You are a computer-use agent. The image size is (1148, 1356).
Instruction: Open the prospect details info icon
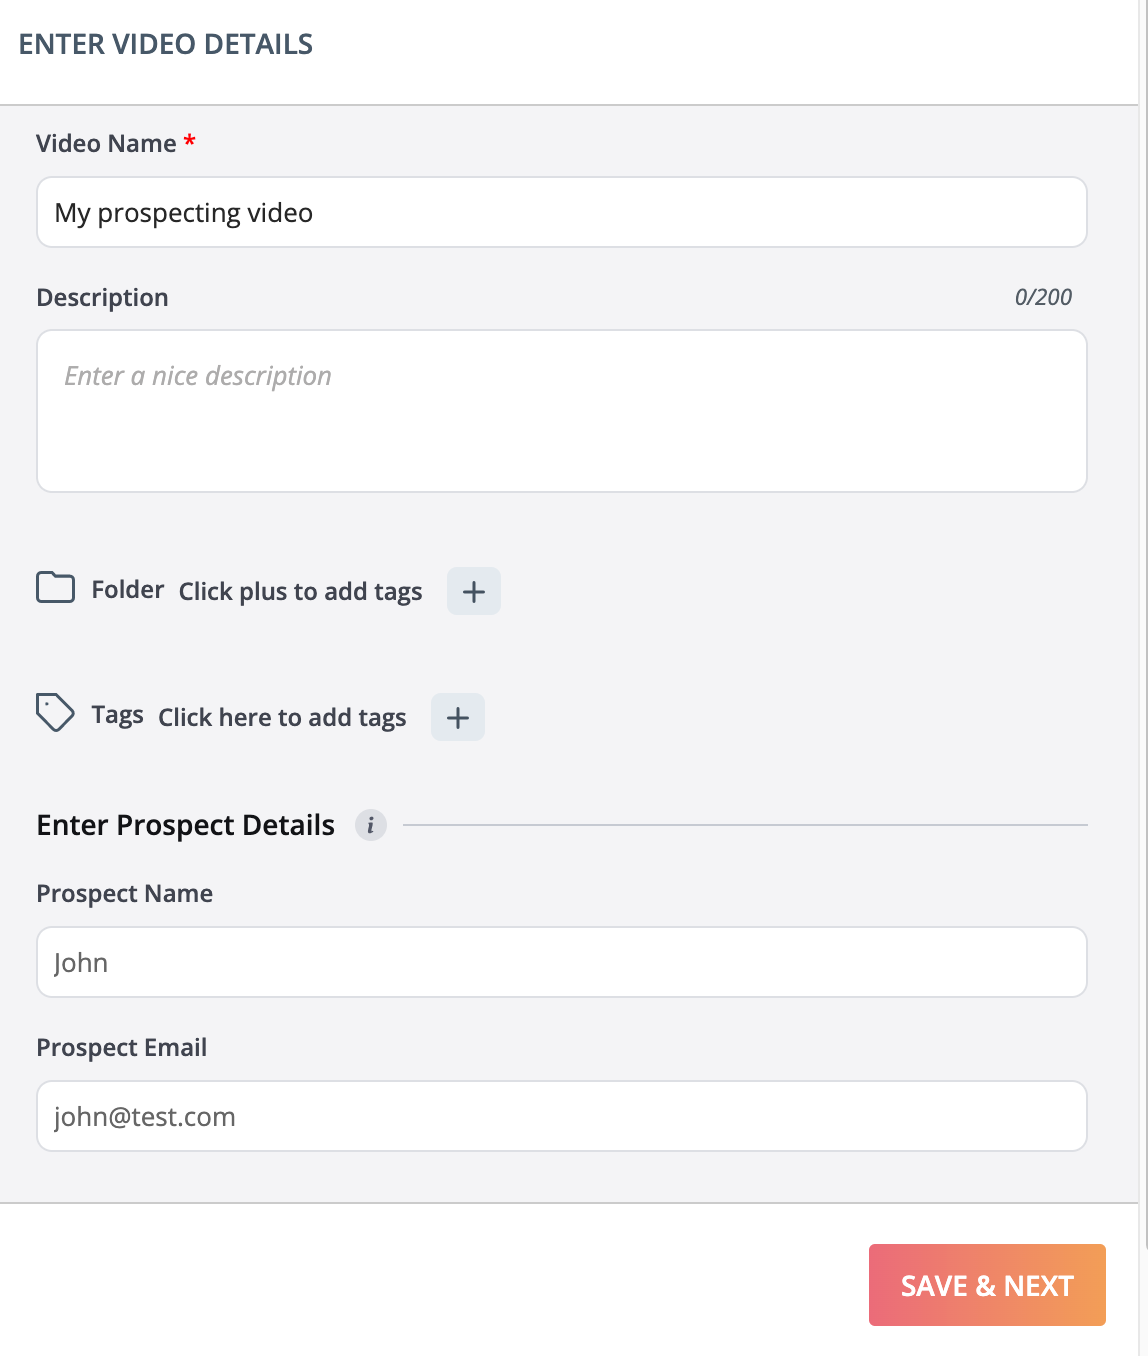(370, 825)
